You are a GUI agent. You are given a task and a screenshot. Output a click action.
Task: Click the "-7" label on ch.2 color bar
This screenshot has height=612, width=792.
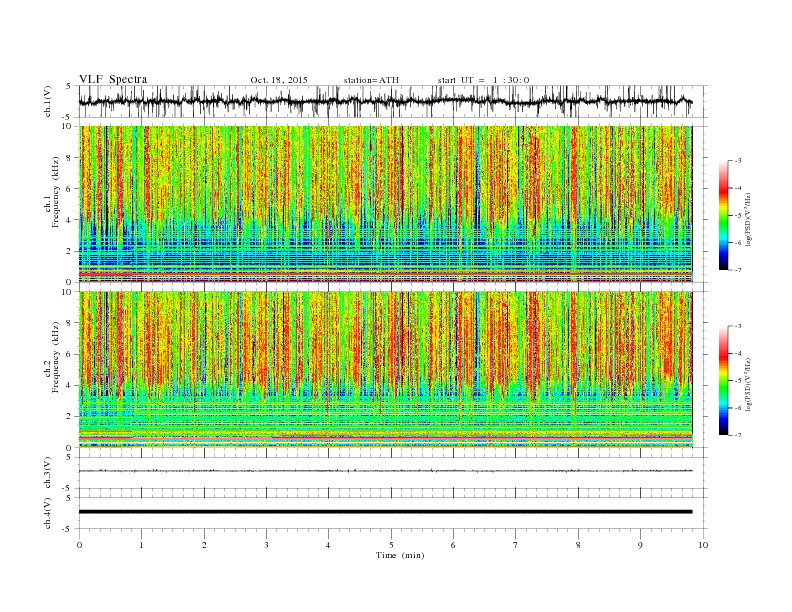(738, 435)
